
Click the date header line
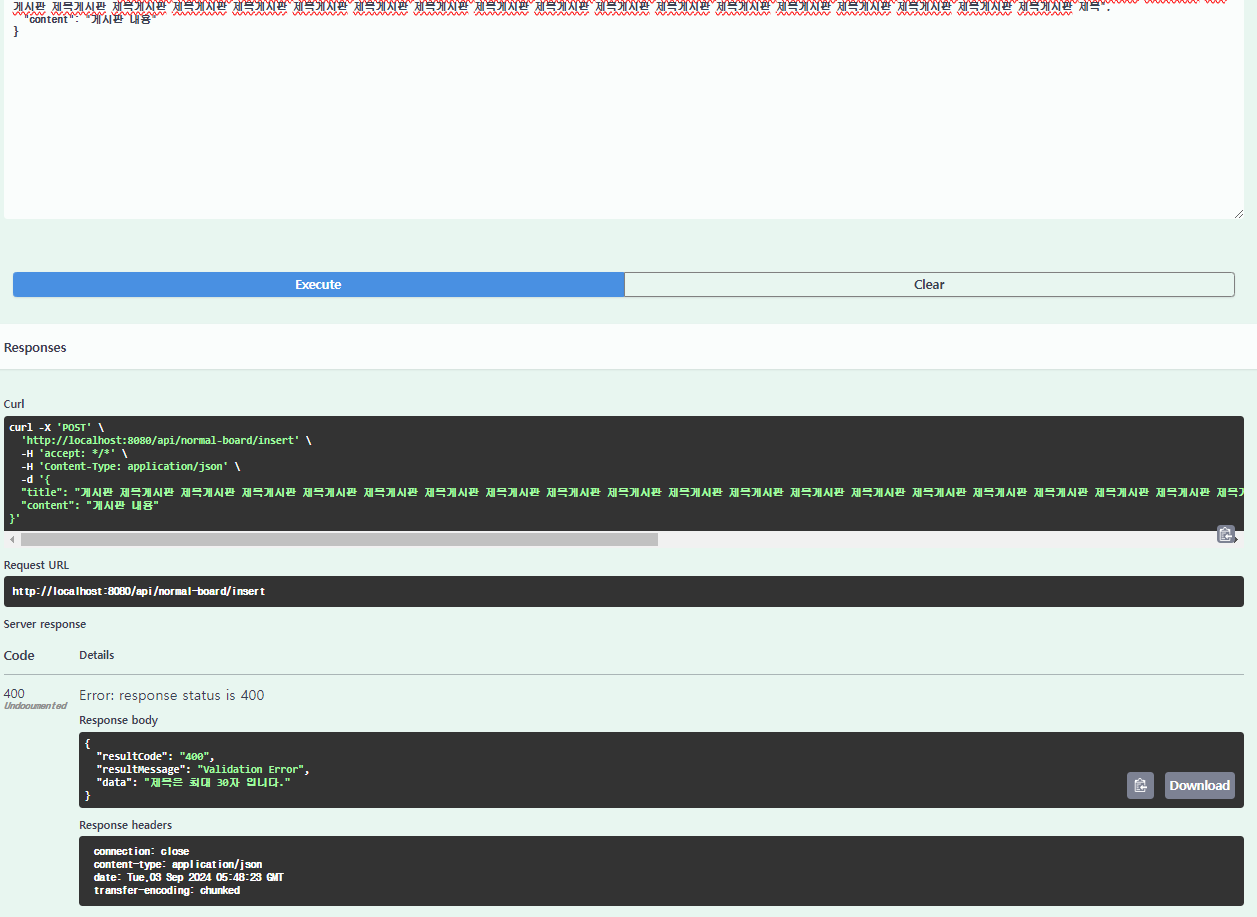pyautogui.click(x=189, y=877)
